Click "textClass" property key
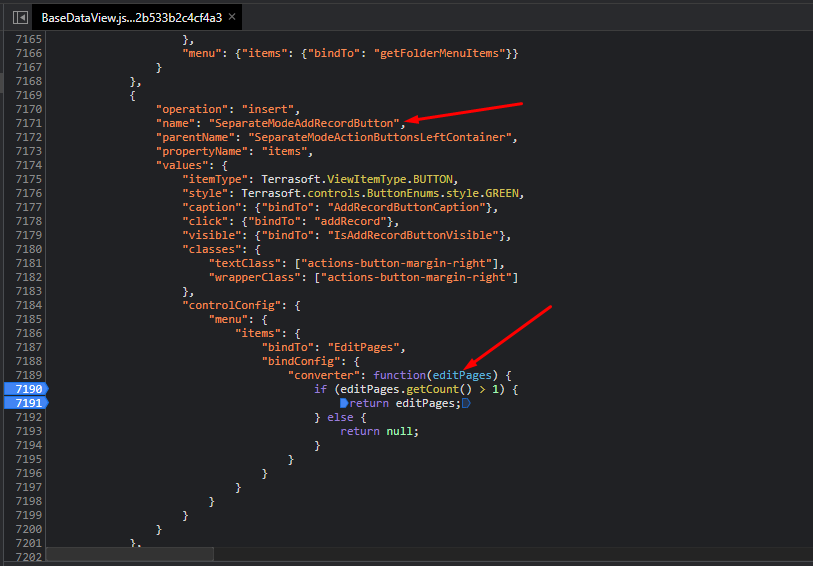813x566 pixels. [x=245, y=263]
